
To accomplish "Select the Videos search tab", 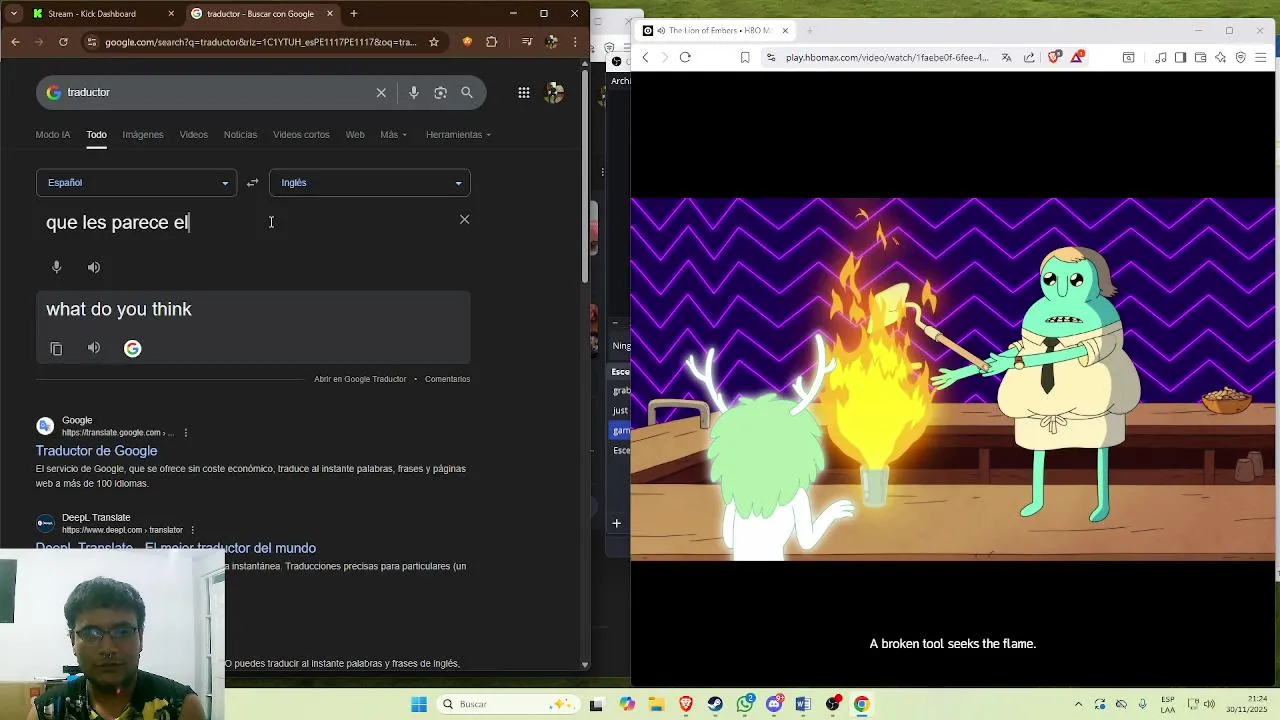I will tap(194, 135).
